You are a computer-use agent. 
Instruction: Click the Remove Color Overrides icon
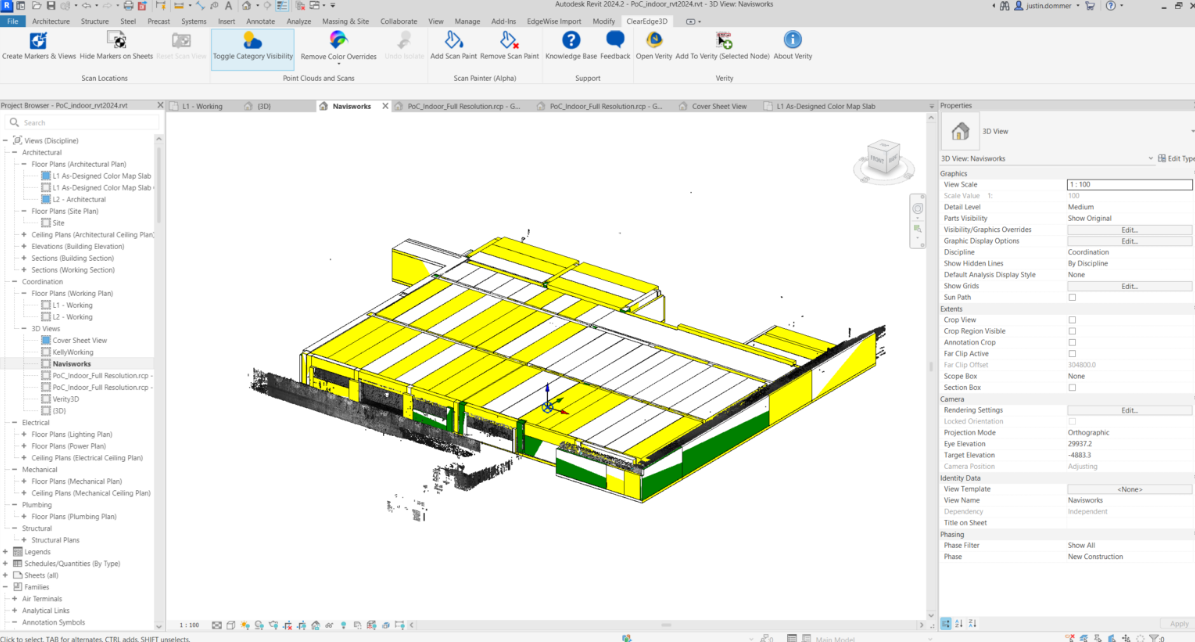(x=338, y=41)
